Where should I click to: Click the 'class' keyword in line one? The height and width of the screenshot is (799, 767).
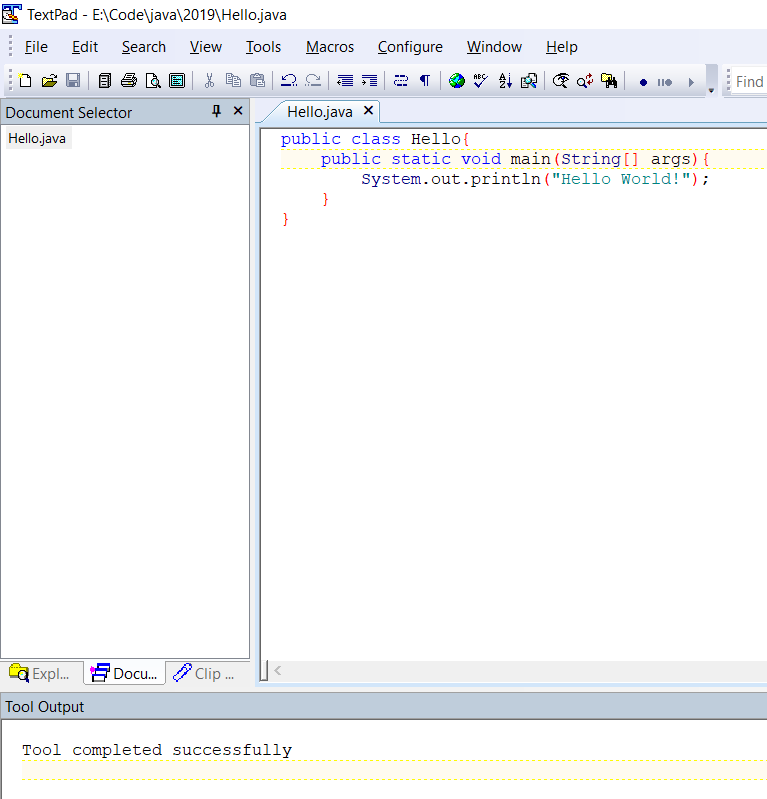click(x=376, y=139)
